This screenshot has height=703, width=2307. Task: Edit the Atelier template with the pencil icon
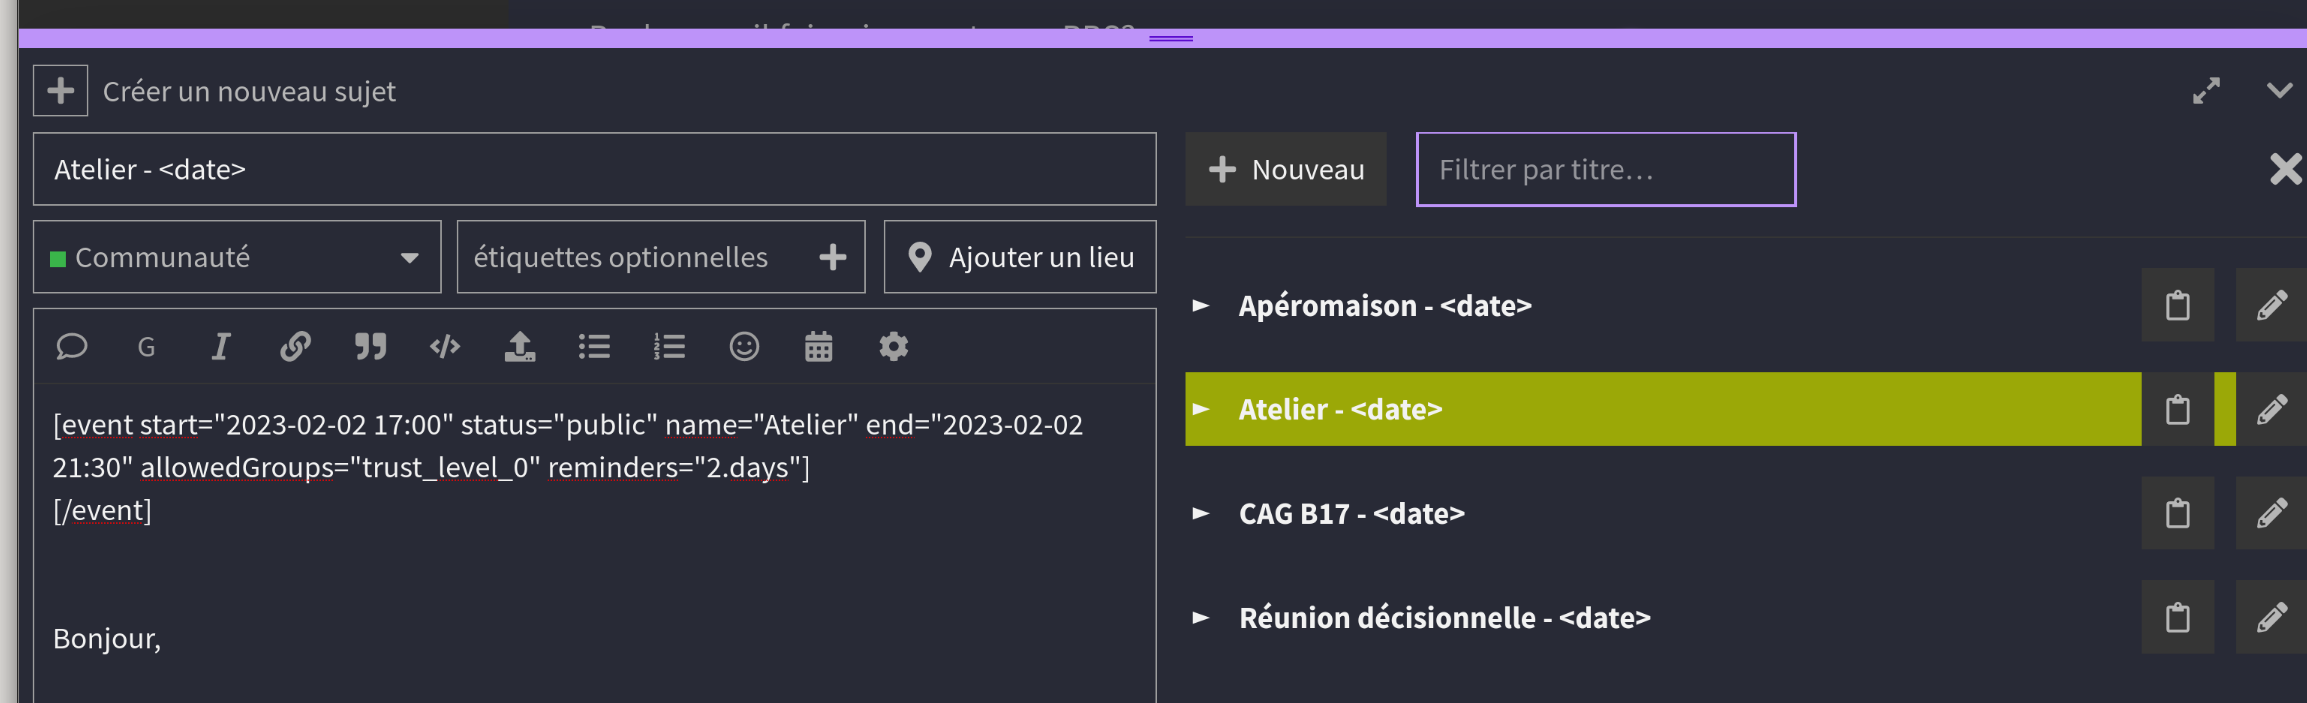point(2271,410)
